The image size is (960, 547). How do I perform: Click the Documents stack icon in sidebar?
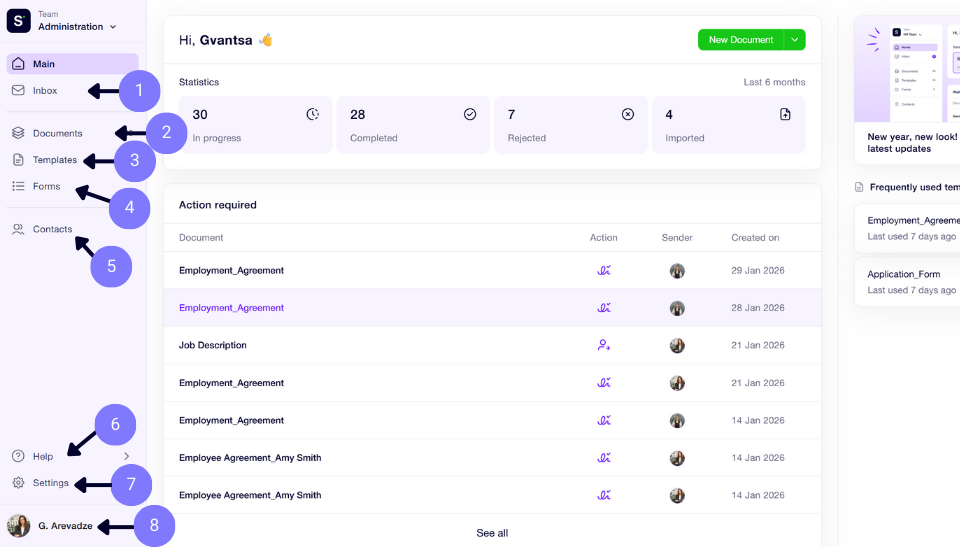click(18, 133)
